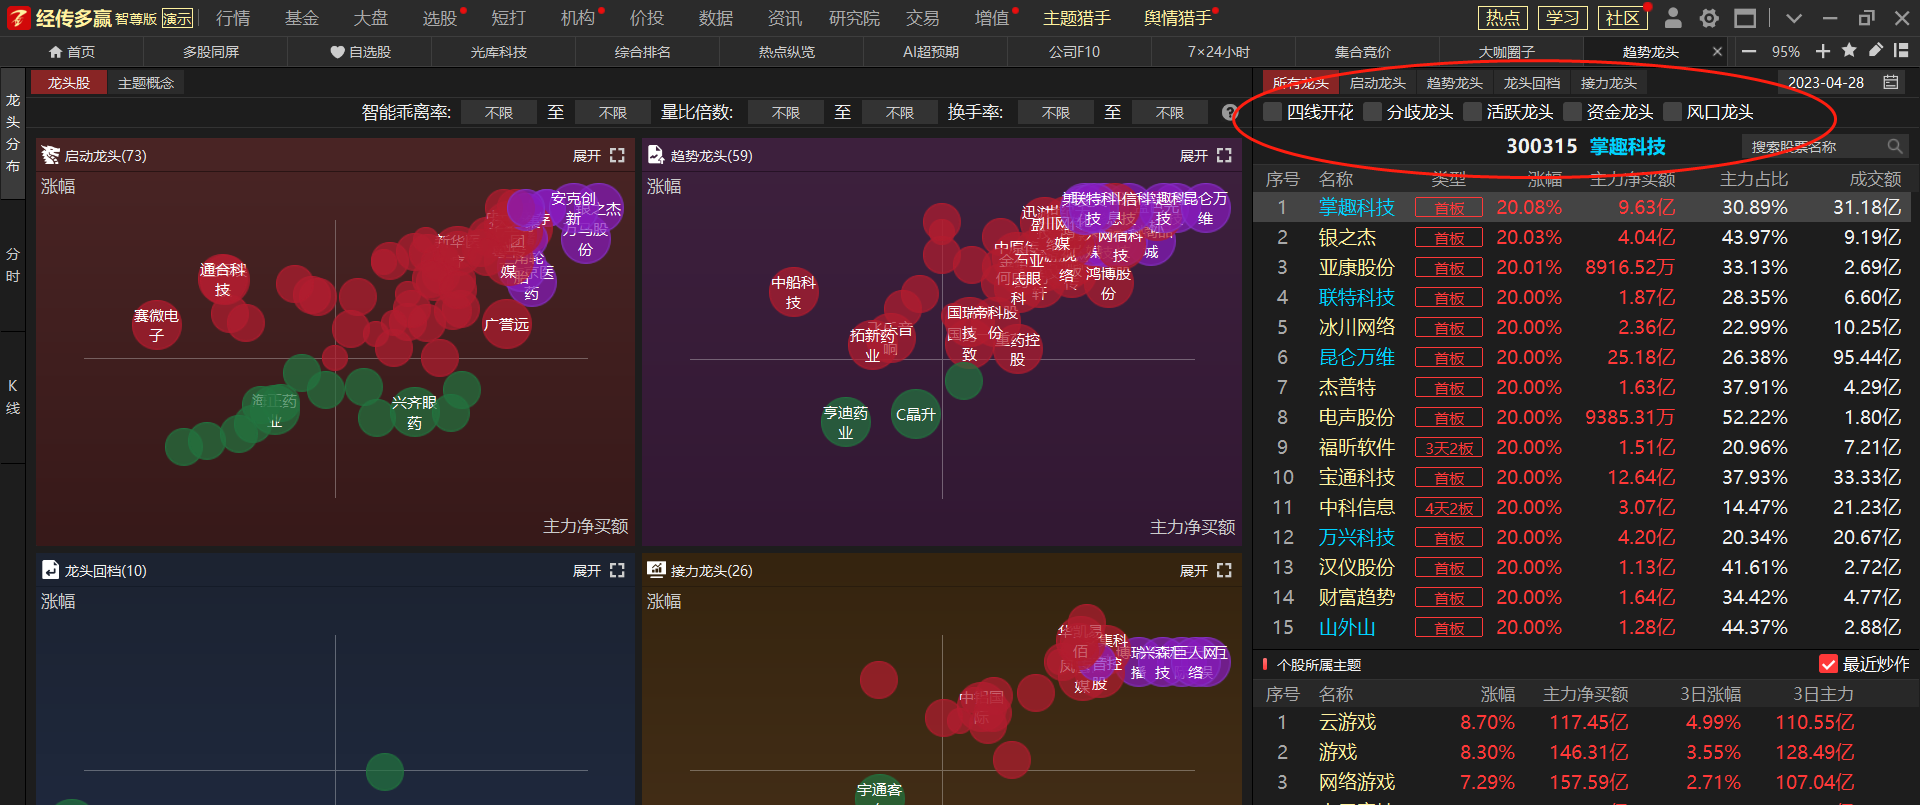Click the stock name search field

coord(1815,147)
